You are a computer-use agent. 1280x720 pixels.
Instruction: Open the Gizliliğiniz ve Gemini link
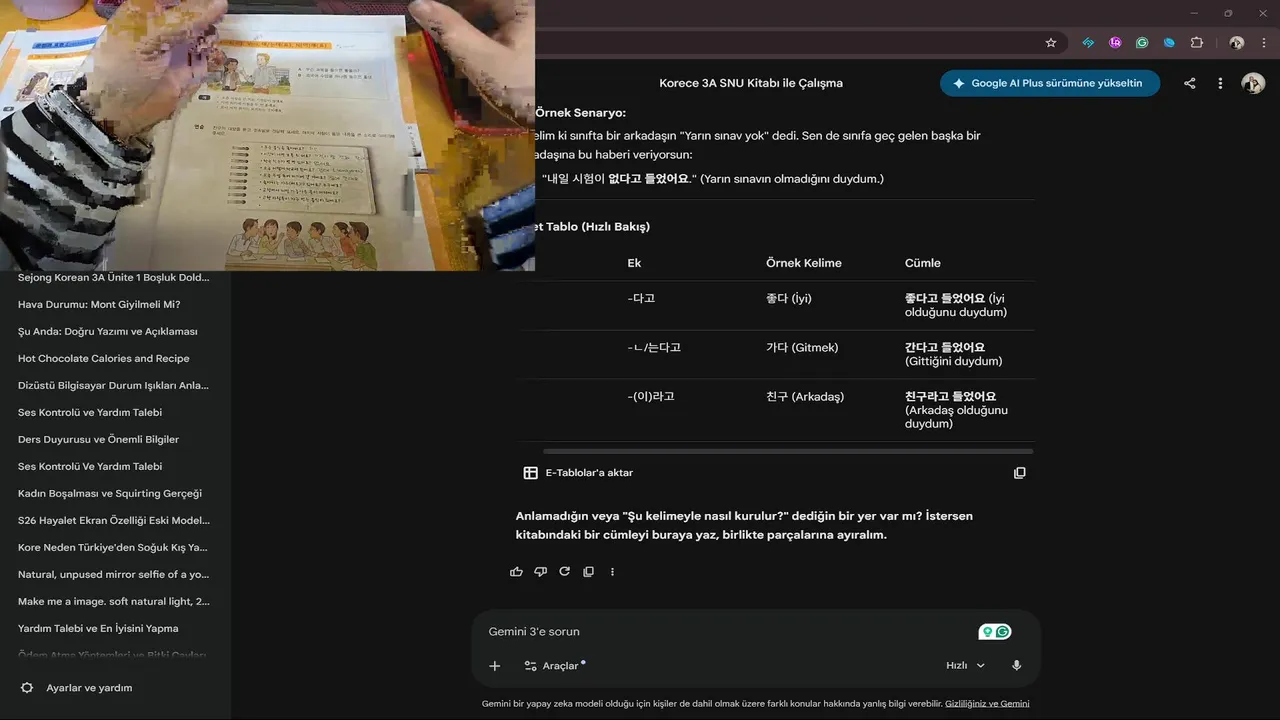[987, 704]
